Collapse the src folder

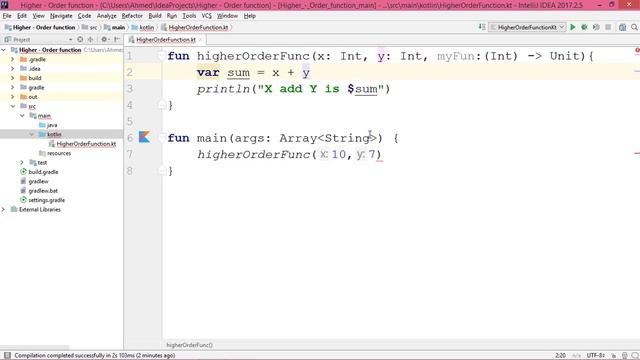[13, 106]
